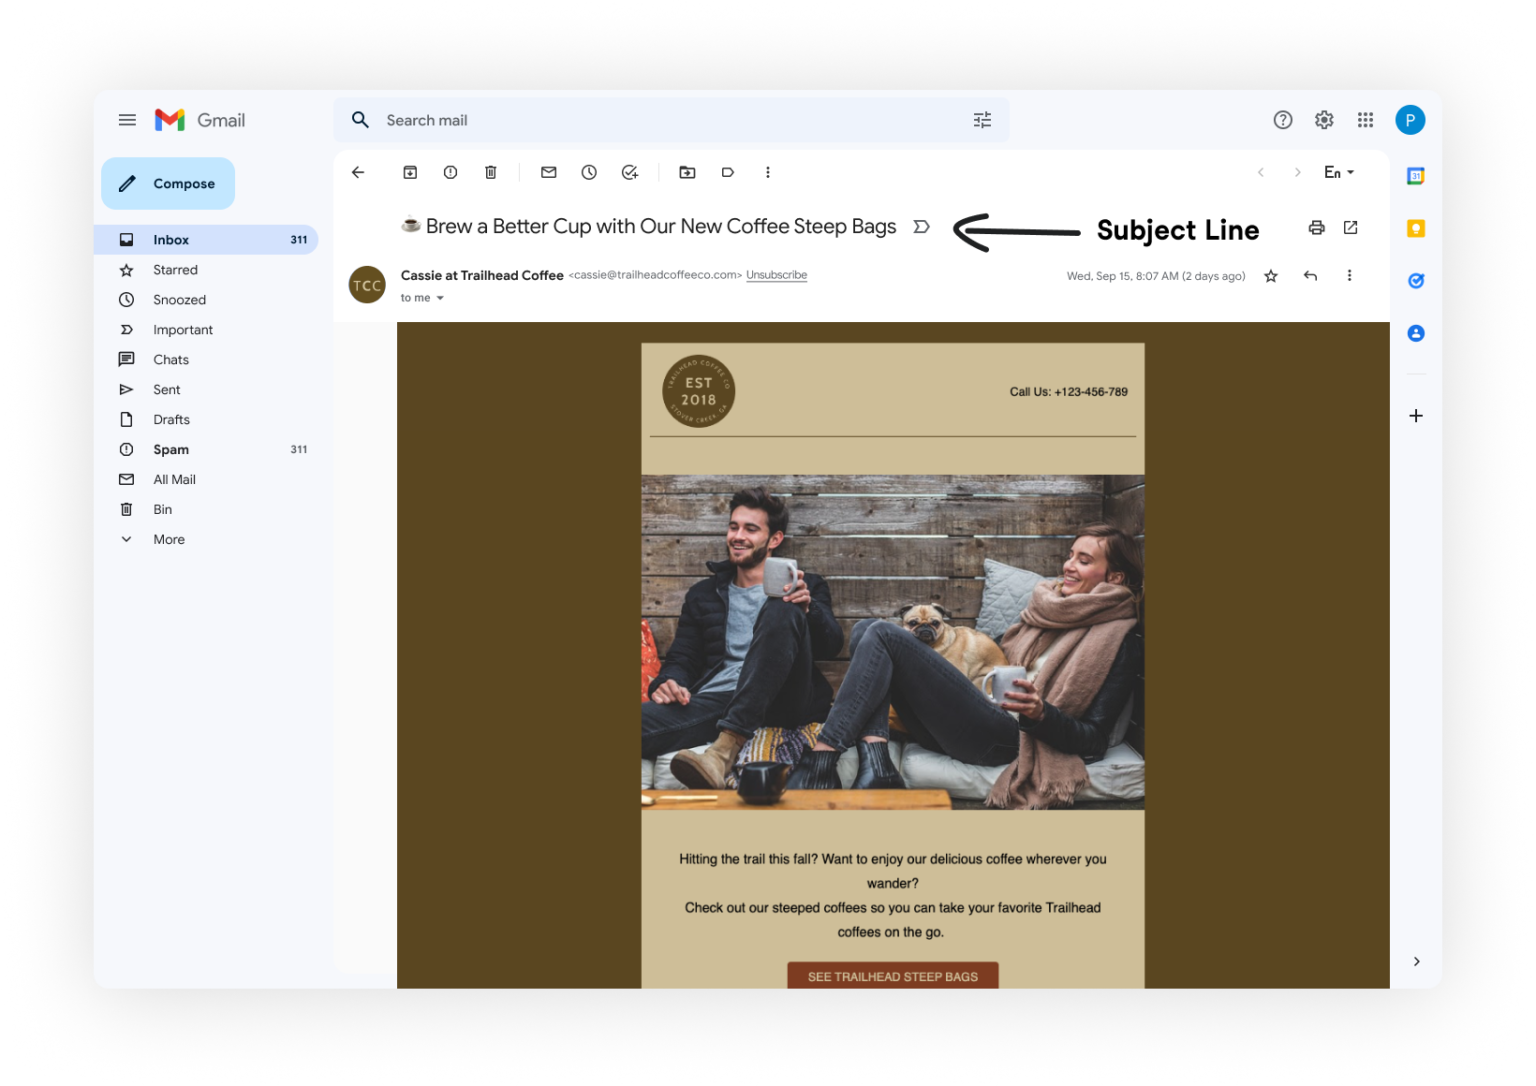Open the translate language dropdown
The width and height of the screenshot is (1536, 1086).
coord(1338,172)
